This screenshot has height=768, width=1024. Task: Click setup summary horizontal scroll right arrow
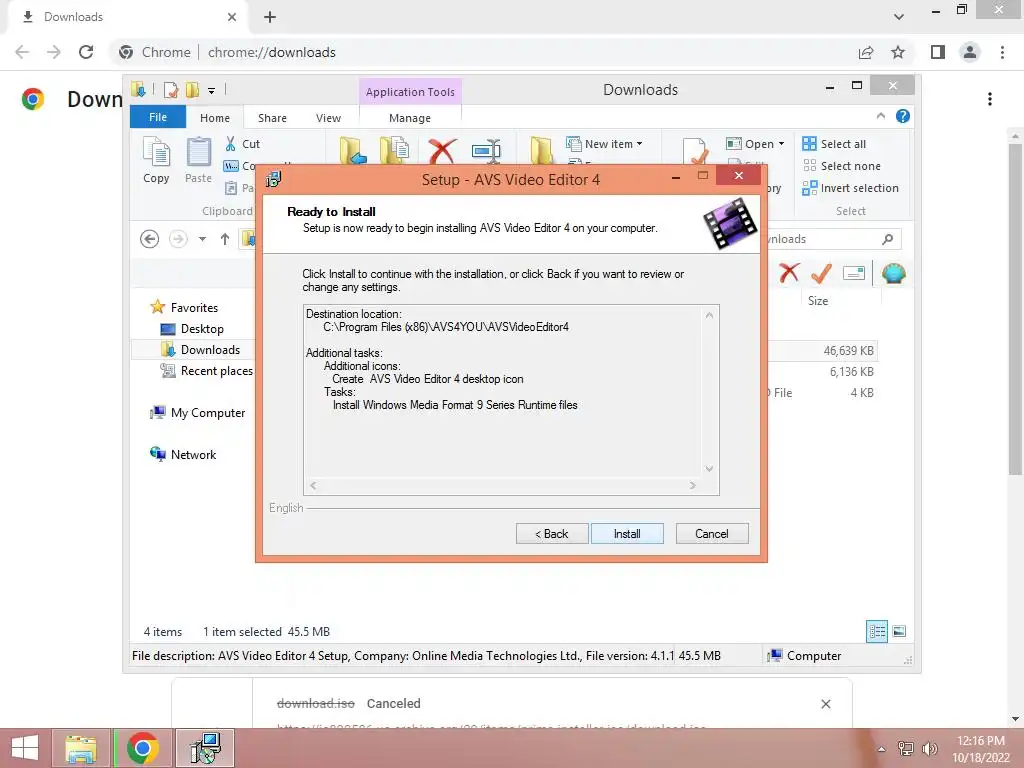pos(693,485)
